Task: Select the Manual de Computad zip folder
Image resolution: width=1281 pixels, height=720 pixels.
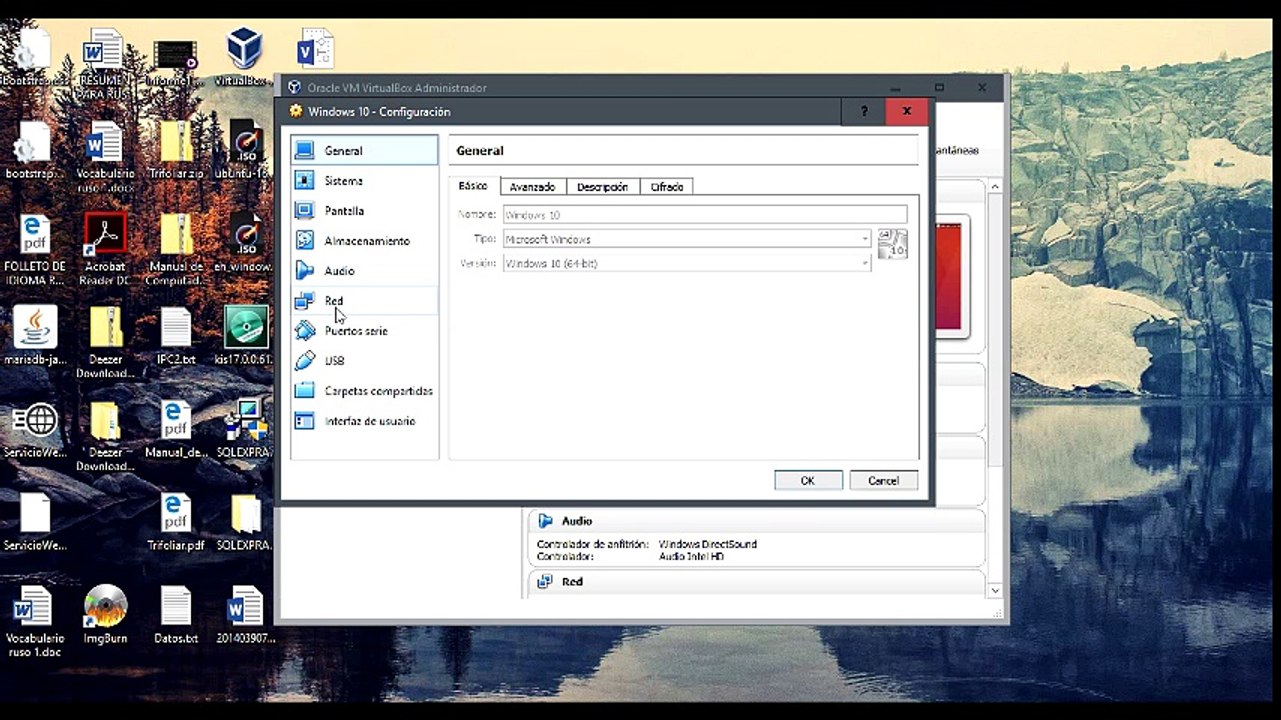Action: [176, 249]
